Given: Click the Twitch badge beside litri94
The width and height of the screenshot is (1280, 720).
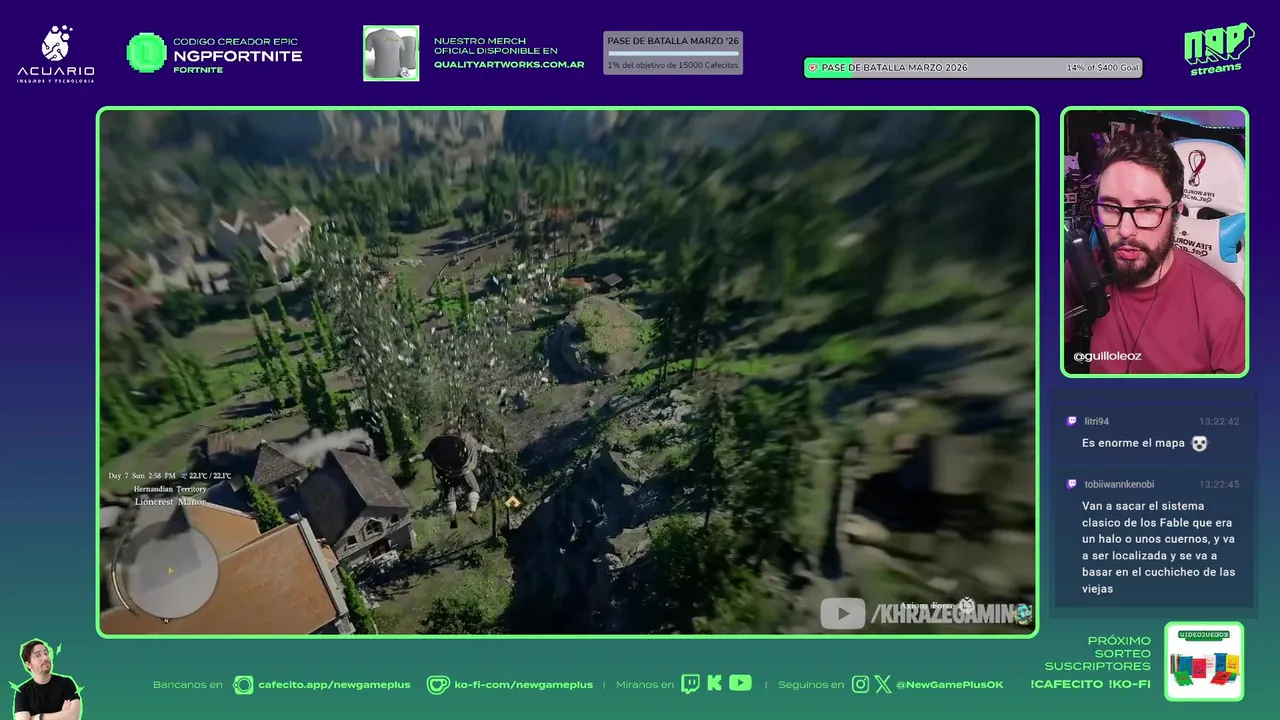Looking at the screenshot, I should tap(1072, 422).
